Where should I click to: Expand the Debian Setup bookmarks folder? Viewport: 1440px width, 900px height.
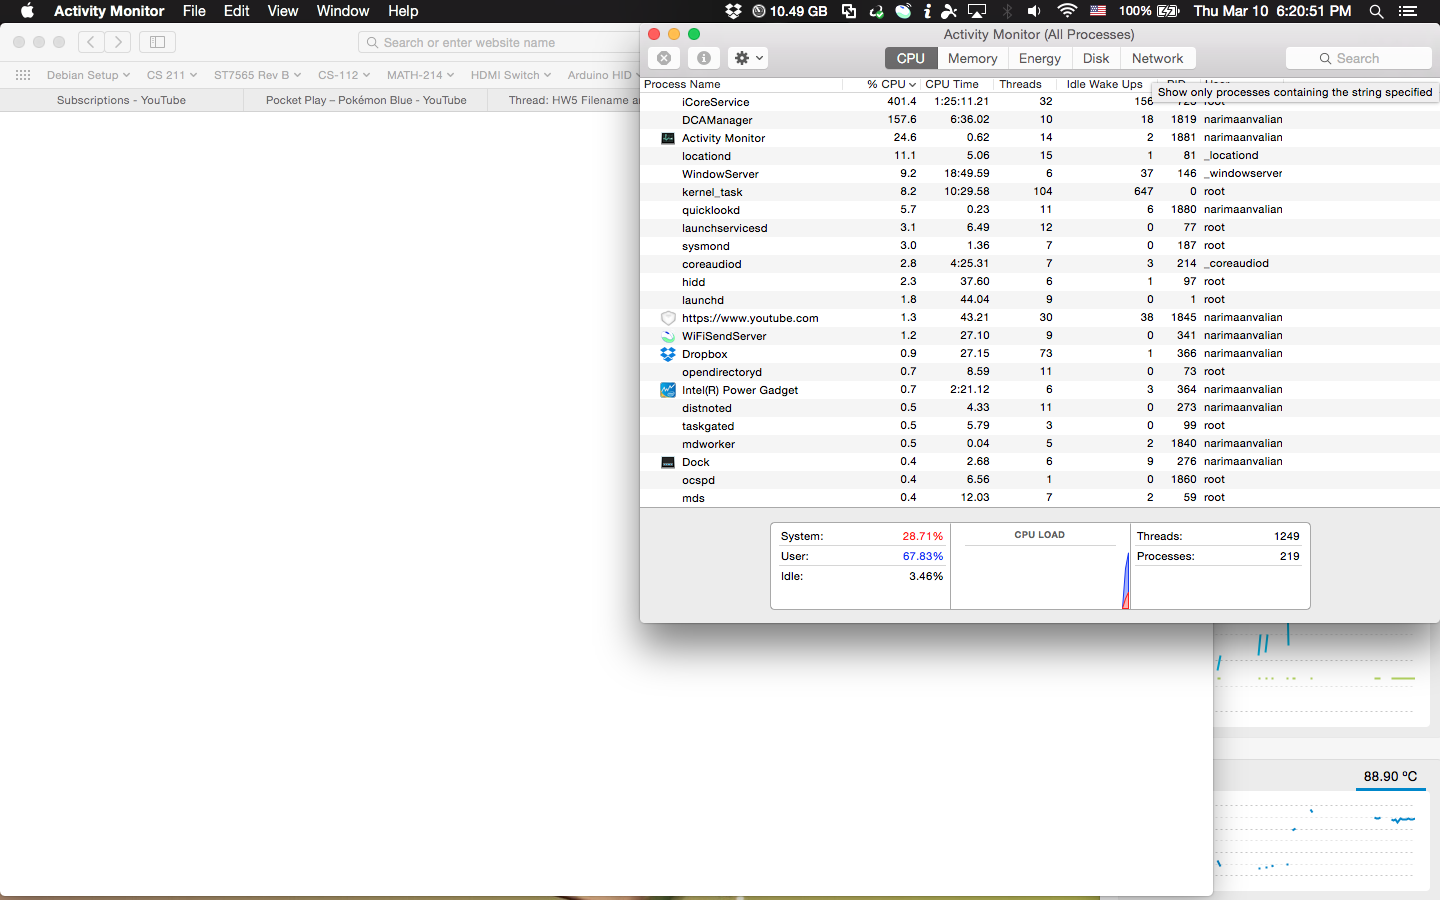pos(88,74)
